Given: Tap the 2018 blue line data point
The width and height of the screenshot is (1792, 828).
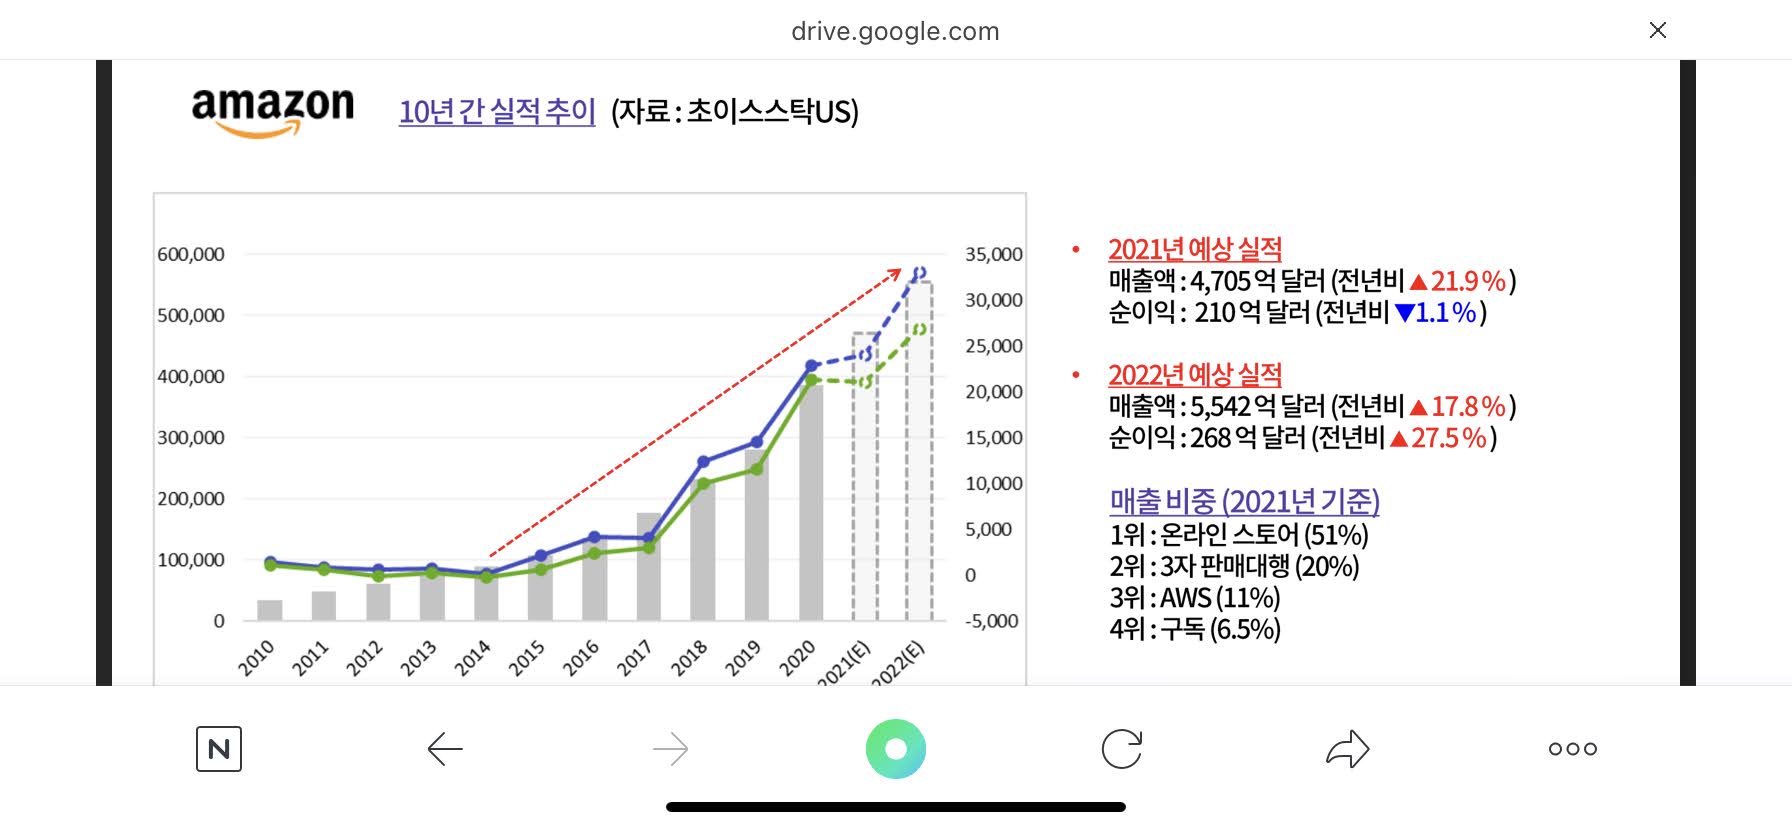Looking at the screenshot, I should pyautogui.click(x=703, y=462).
